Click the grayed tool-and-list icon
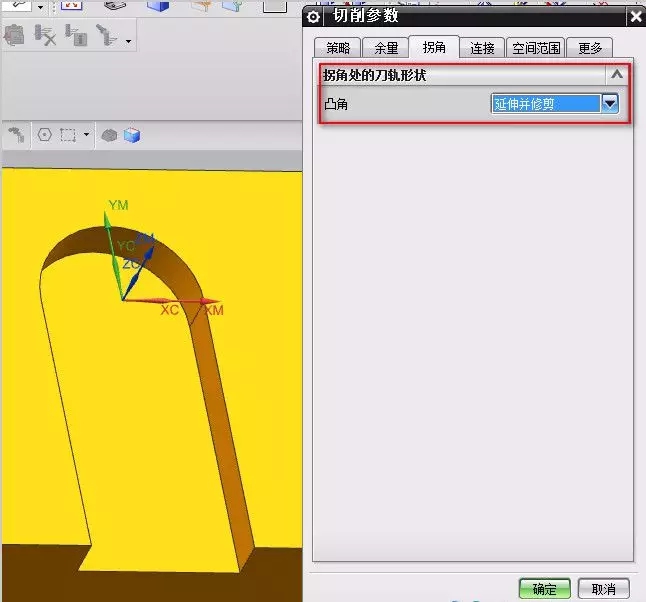Viewport: 646px width, 602px height. pos(76,35)
